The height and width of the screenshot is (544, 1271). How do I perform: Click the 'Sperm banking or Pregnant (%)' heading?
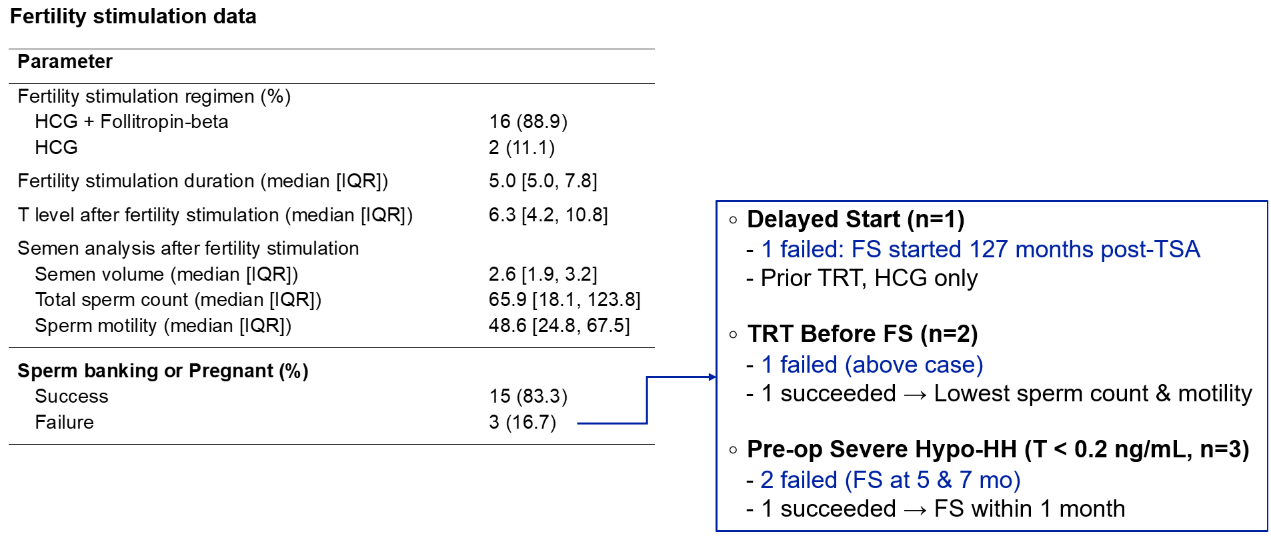click(x=163, y=371)
